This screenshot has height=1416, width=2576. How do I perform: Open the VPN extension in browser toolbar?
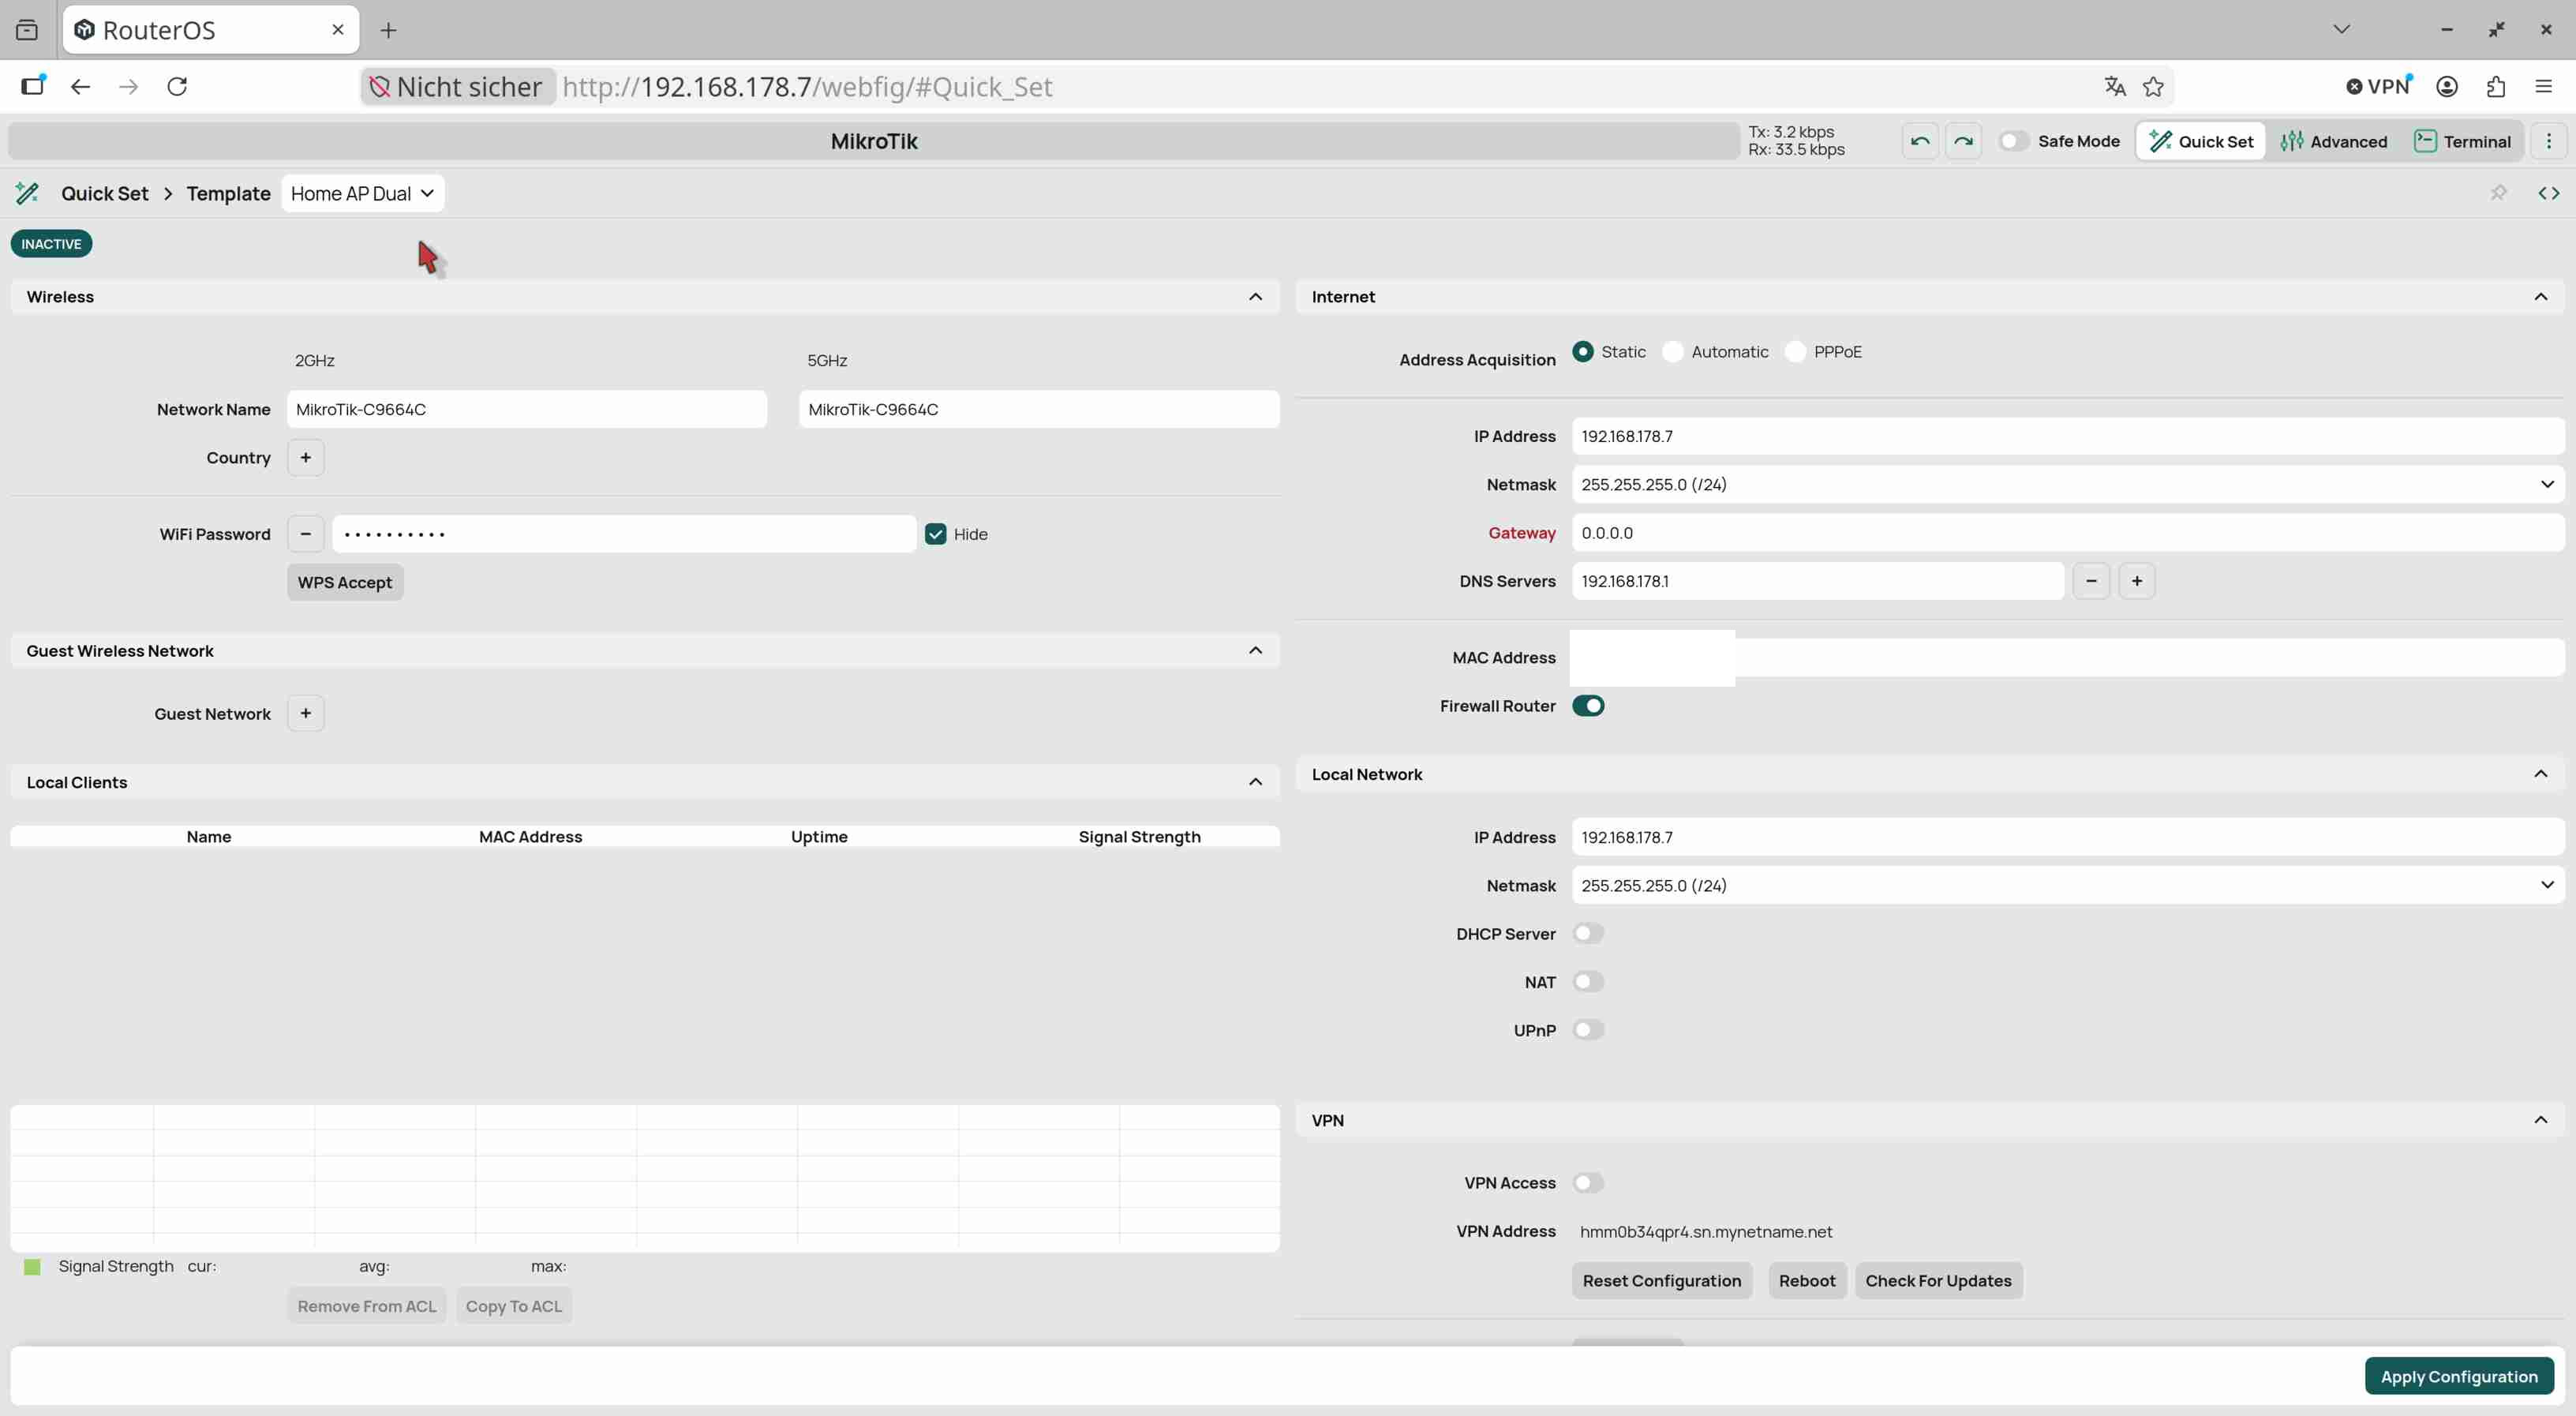2380,86
